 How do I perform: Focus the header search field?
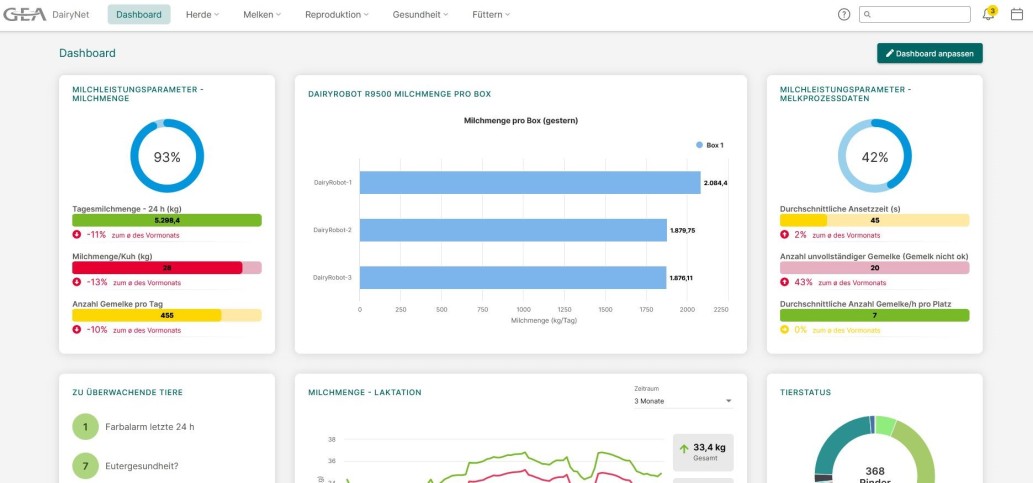coord(914,14)
